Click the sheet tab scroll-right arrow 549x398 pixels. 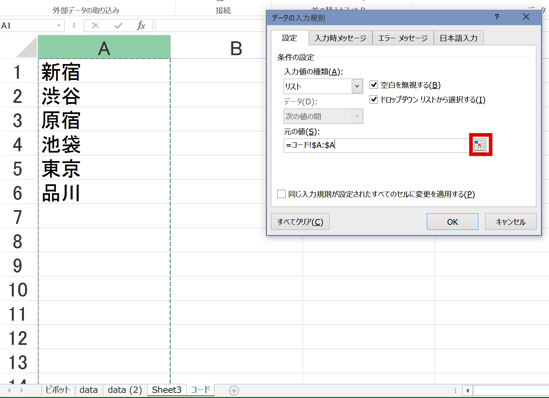(22, 390)
